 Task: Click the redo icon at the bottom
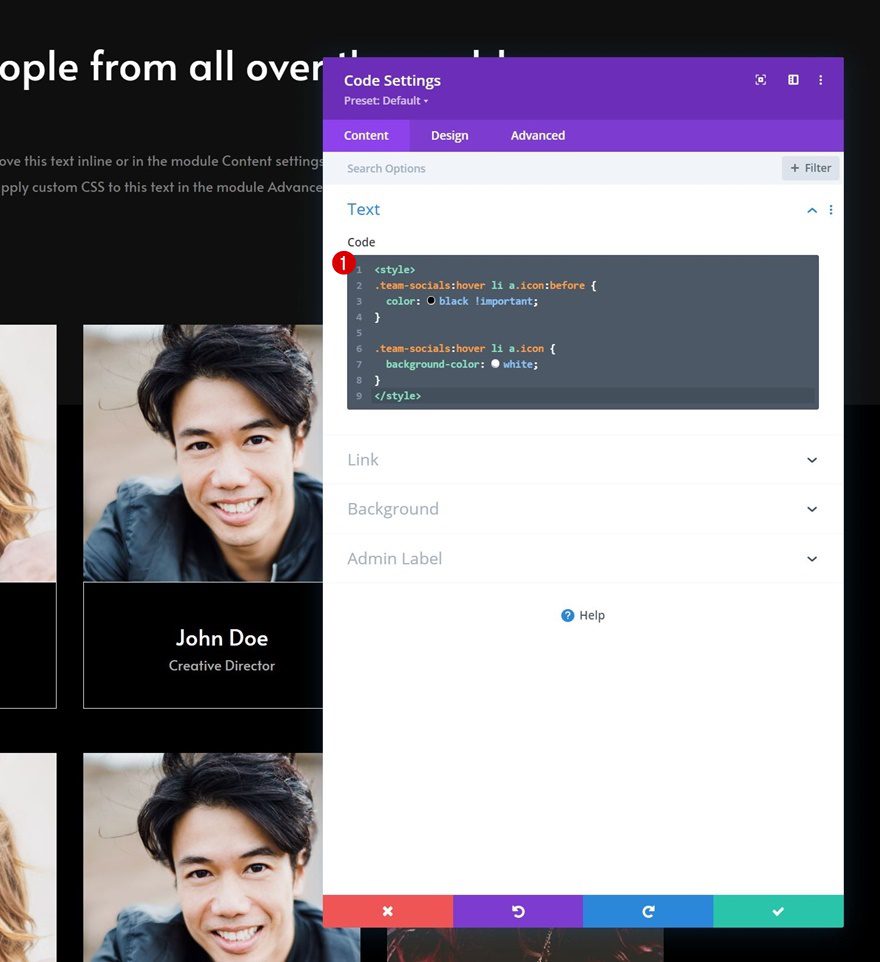coord(647,911)
